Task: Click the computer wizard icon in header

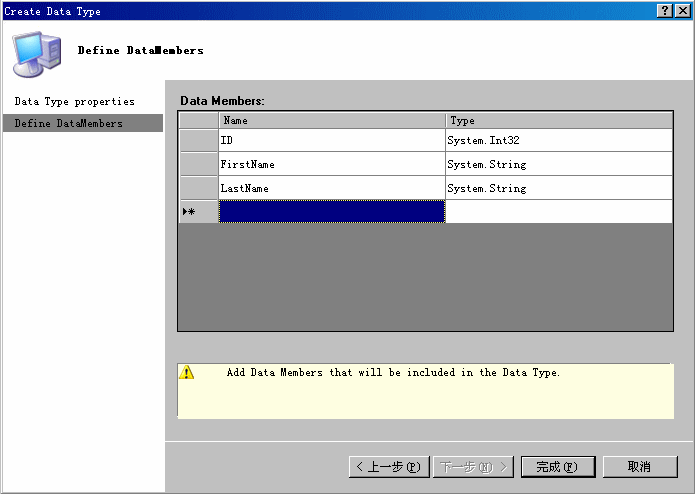Action: tap(35, 53)
